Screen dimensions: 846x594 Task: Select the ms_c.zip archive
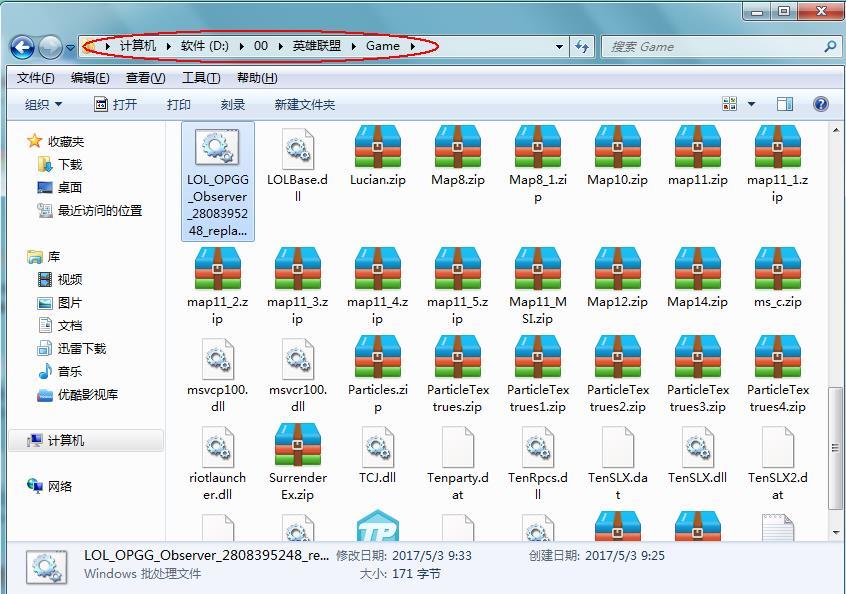[777, 278]
